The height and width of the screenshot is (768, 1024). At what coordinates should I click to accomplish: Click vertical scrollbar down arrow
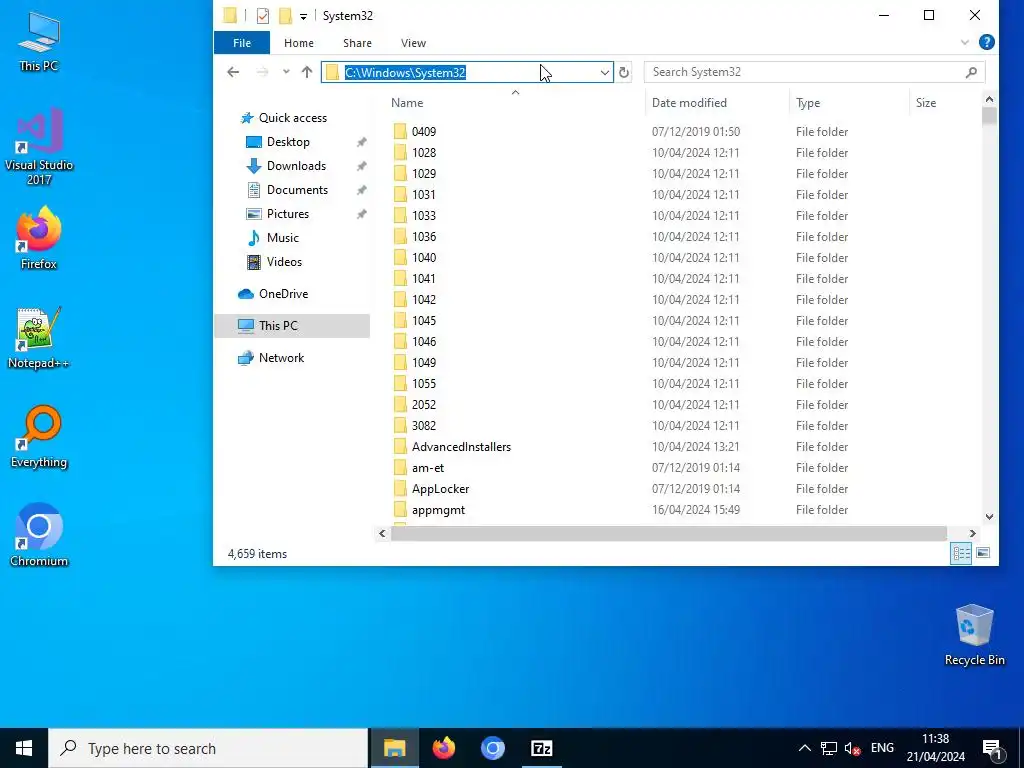pyautogui.click(x=989, y=517)
